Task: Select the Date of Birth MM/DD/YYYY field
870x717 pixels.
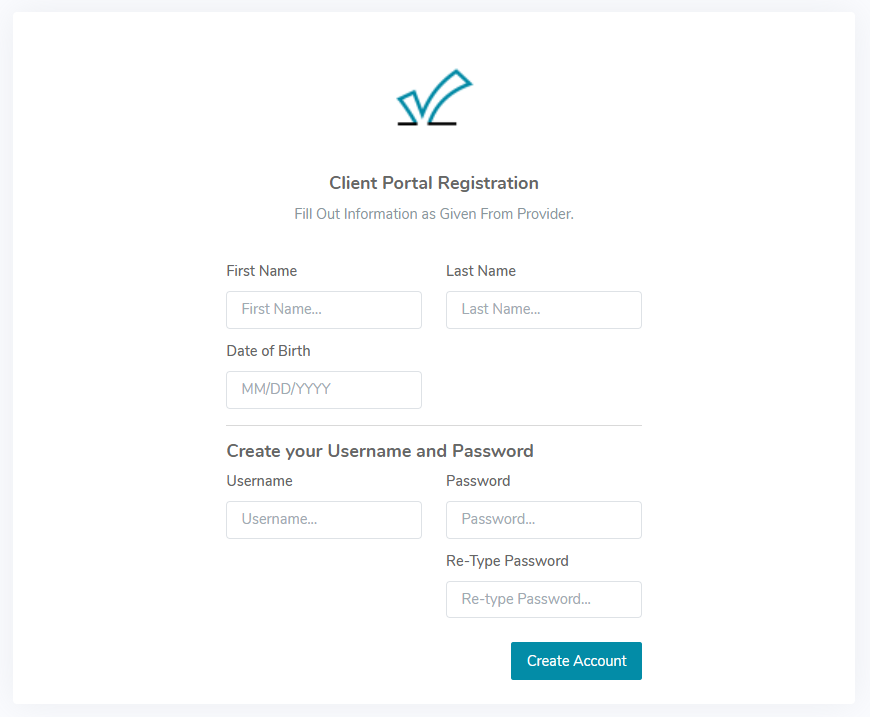Action: click(x=324, y=390)
